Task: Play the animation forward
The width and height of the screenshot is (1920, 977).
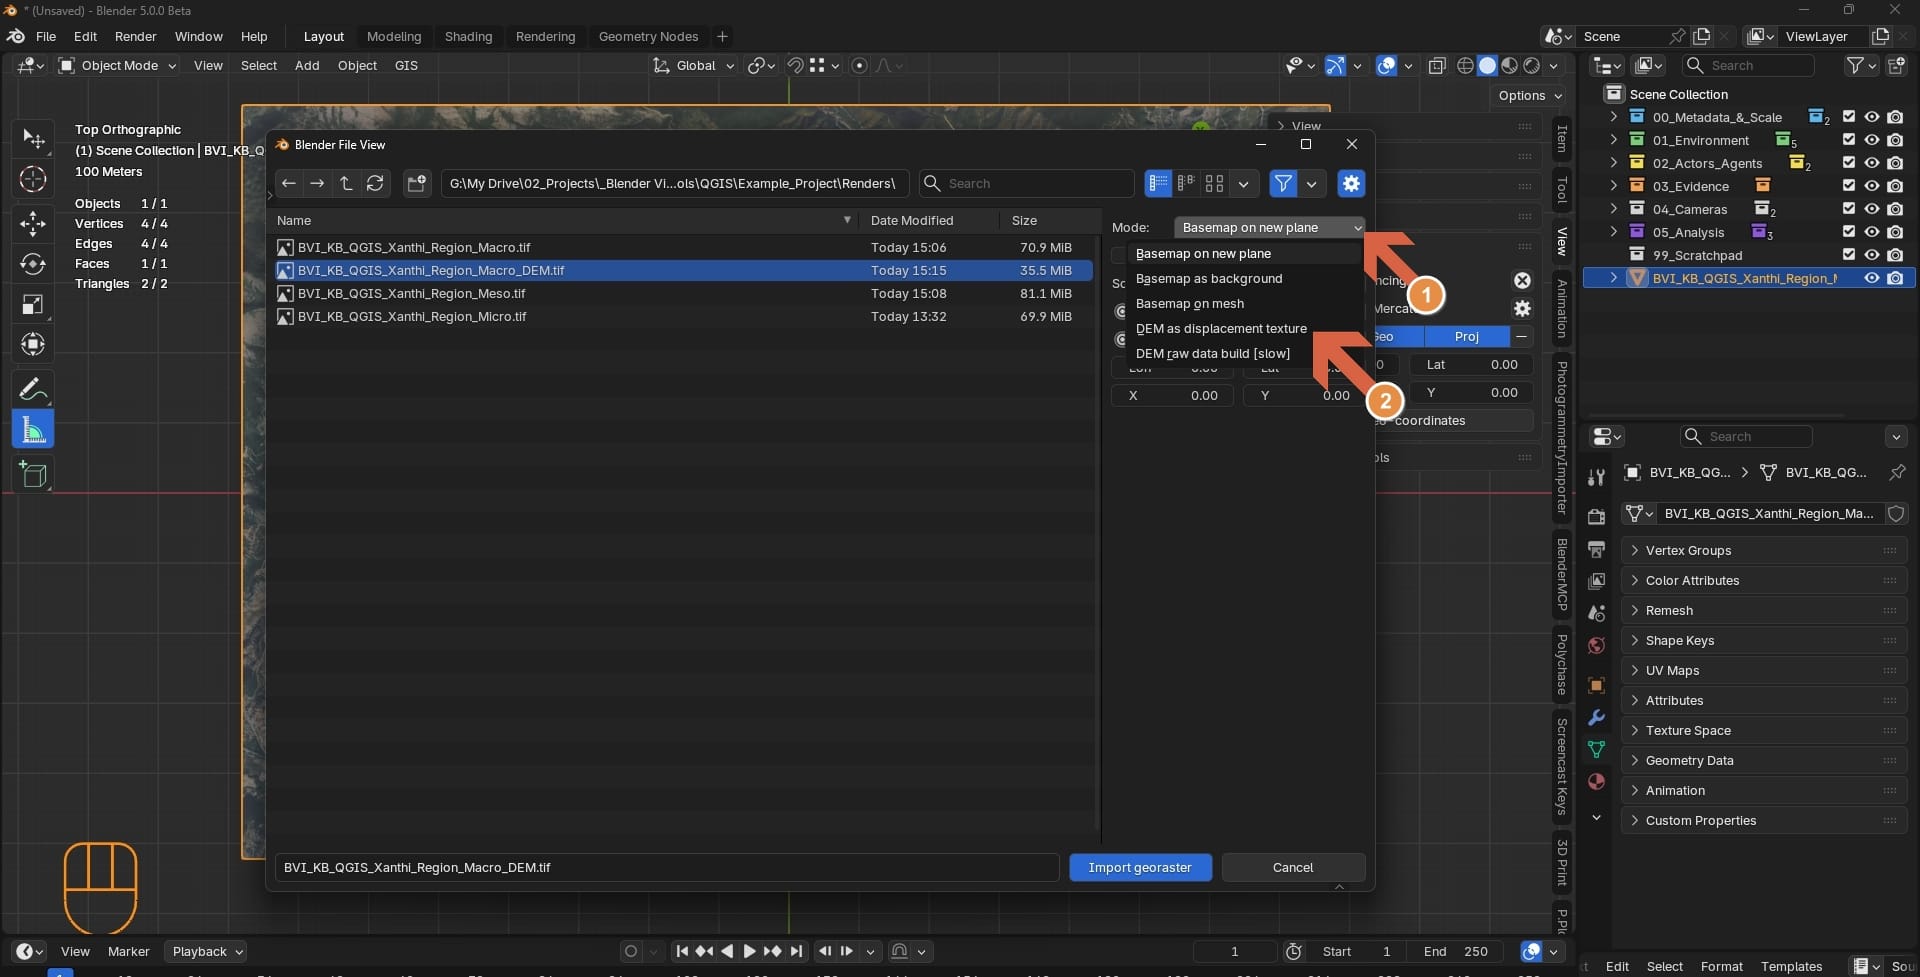Action: tap(749, 951)
